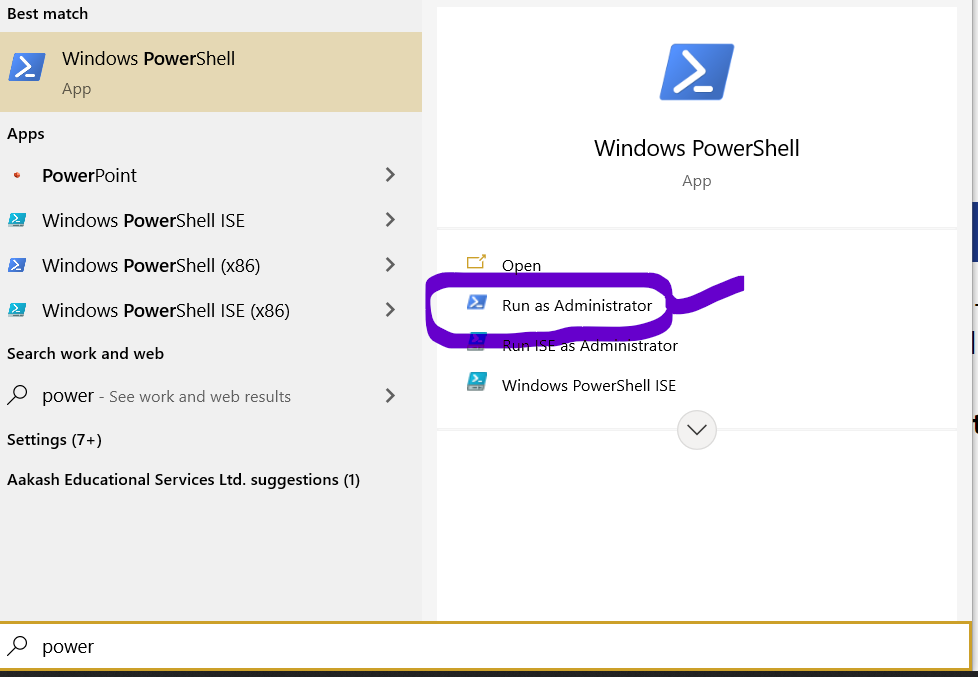This screenshot has height=677, width=978.
Task: Click the down arrow to show more actions
Action: pyautogui.click(x=696, y=430)
